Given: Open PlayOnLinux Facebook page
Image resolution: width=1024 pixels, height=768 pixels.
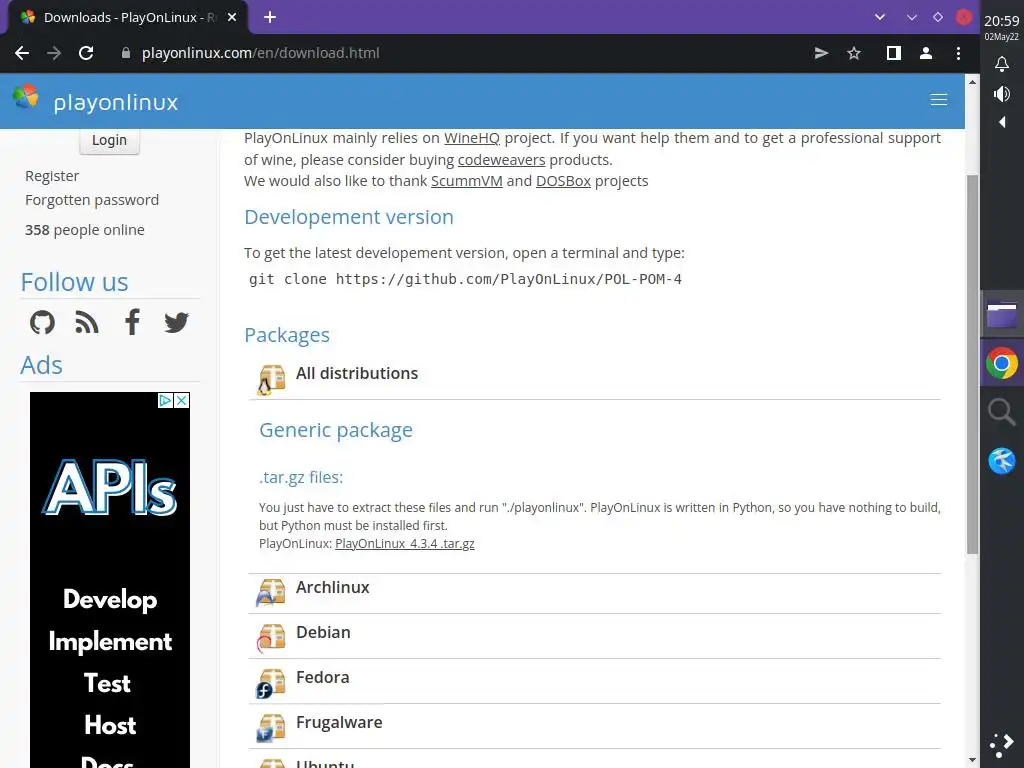Looking at the screenshot, I should click(x=133, y=322).
